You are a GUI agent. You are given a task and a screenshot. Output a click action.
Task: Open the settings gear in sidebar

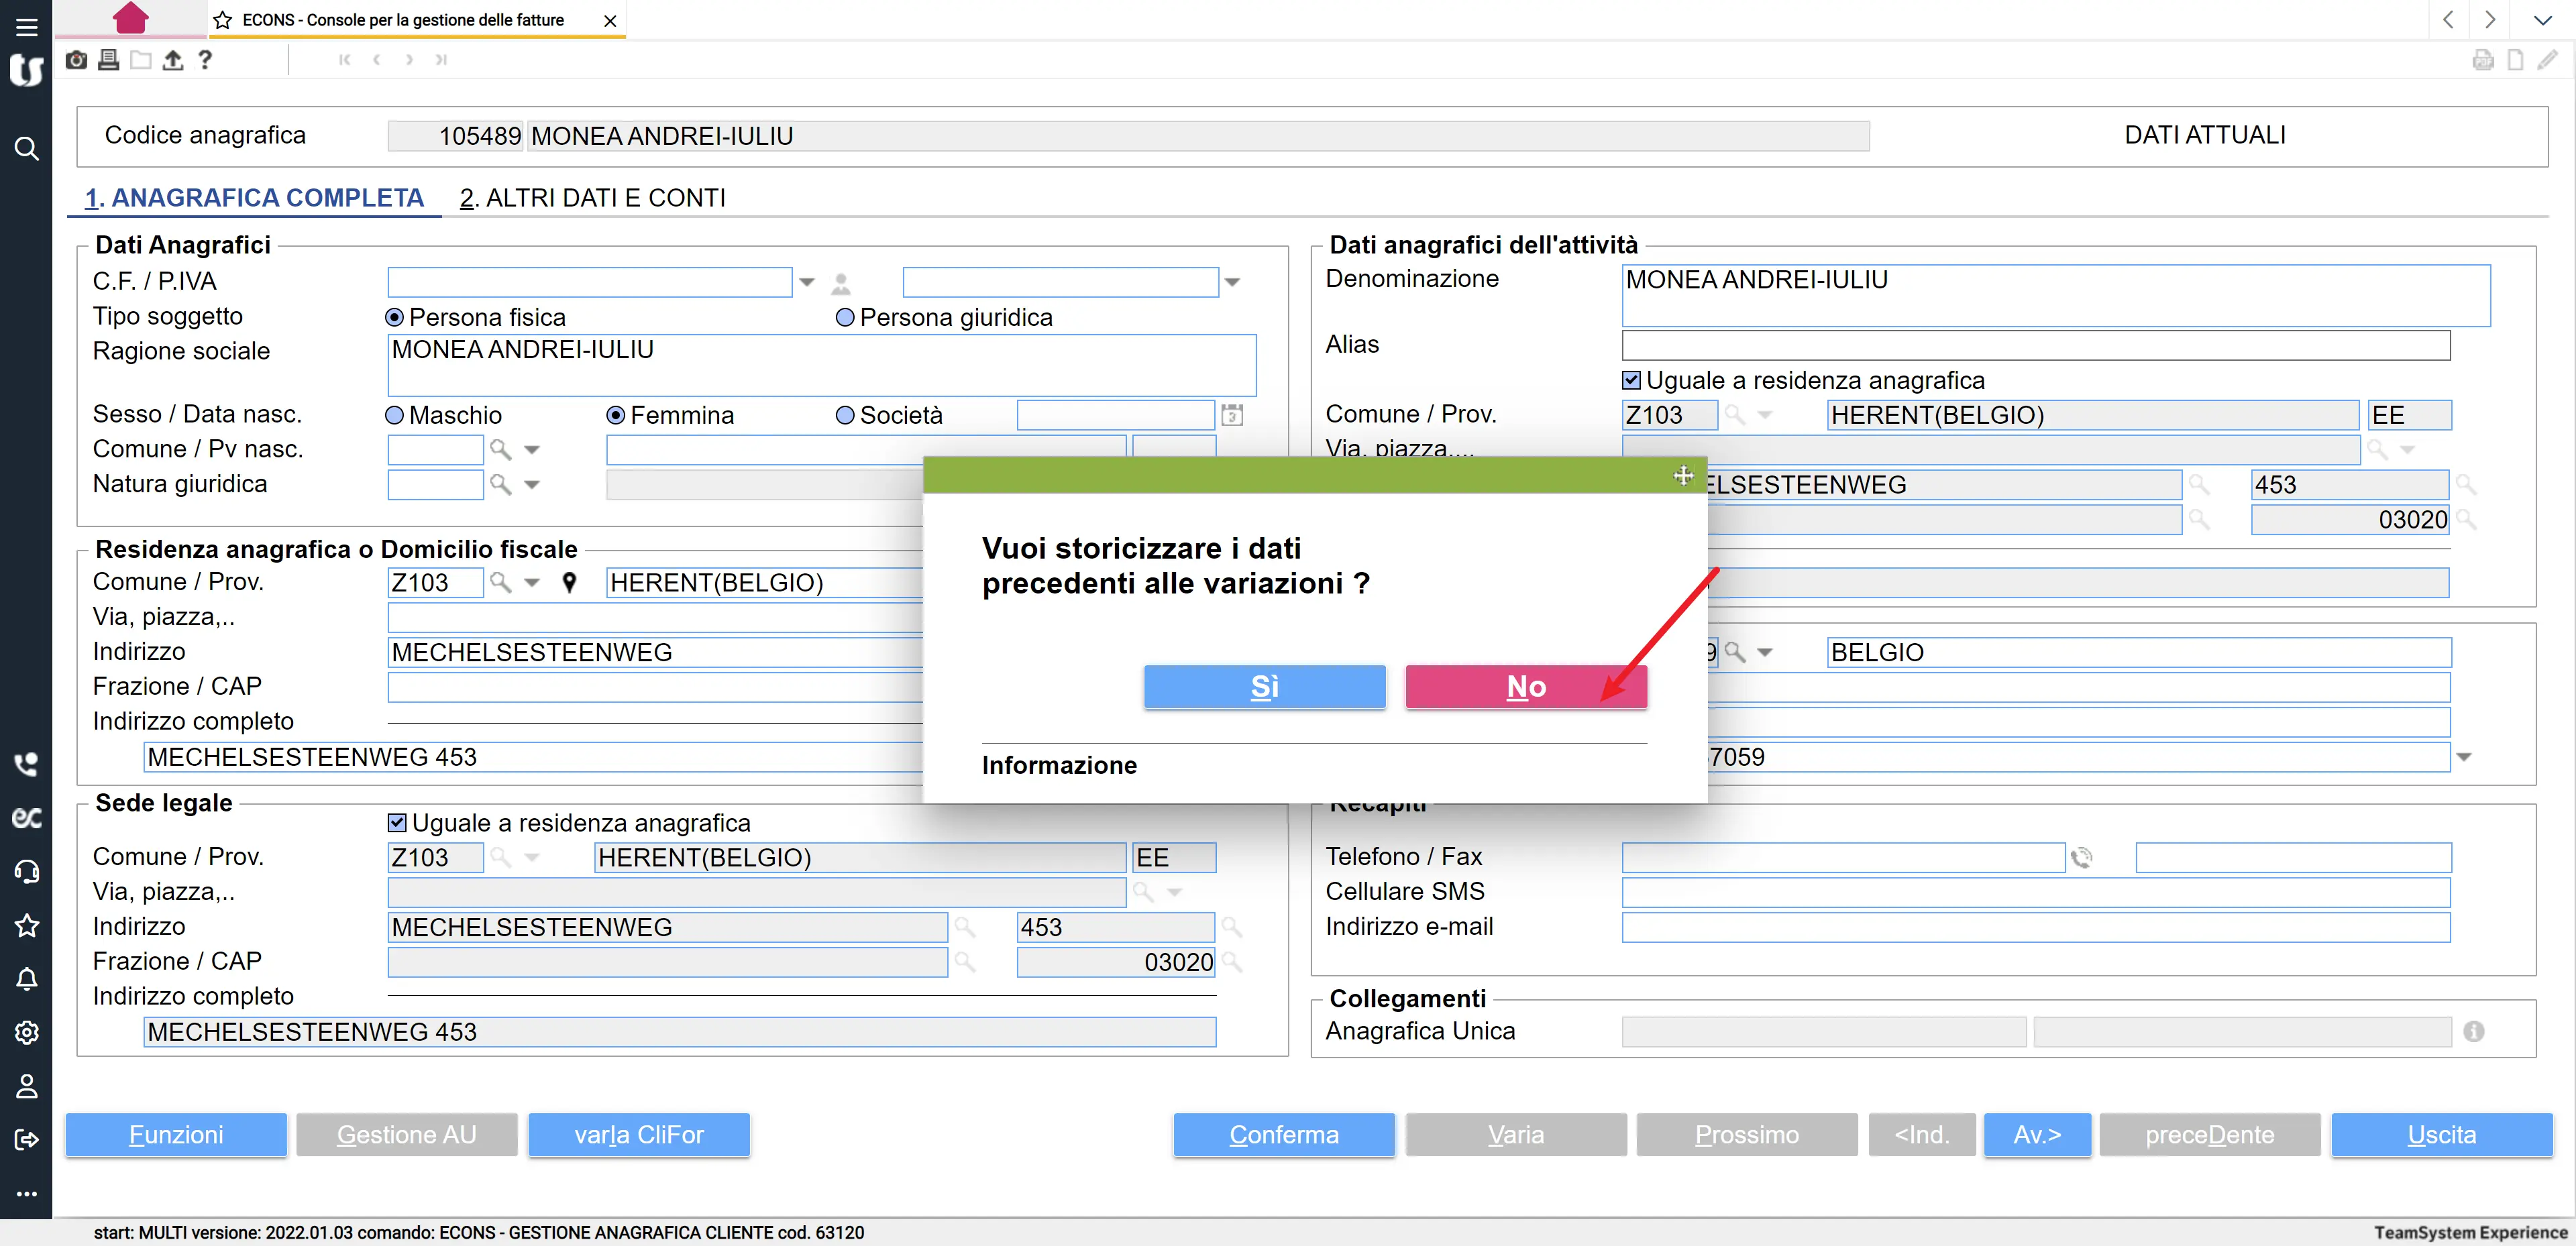click(27, 1032)
